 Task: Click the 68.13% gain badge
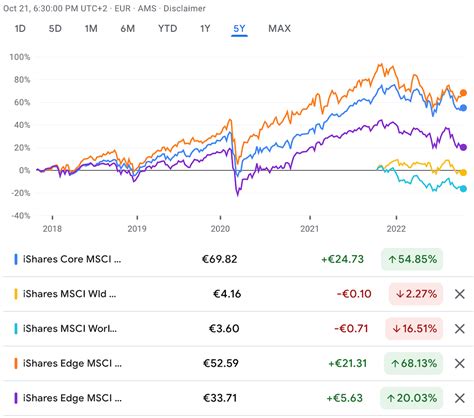pyautogui.click(x=414, y=363)
